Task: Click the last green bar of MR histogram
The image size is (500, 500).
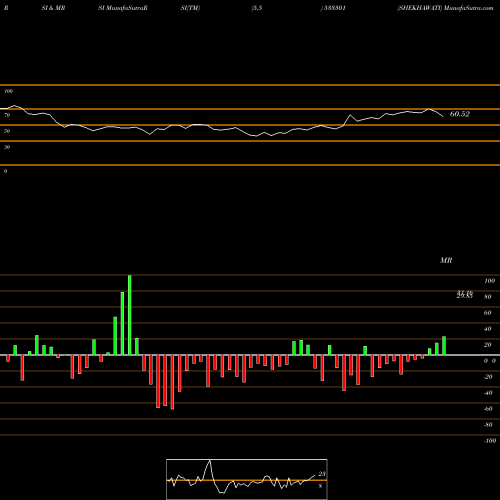Action: click(444, 346)
